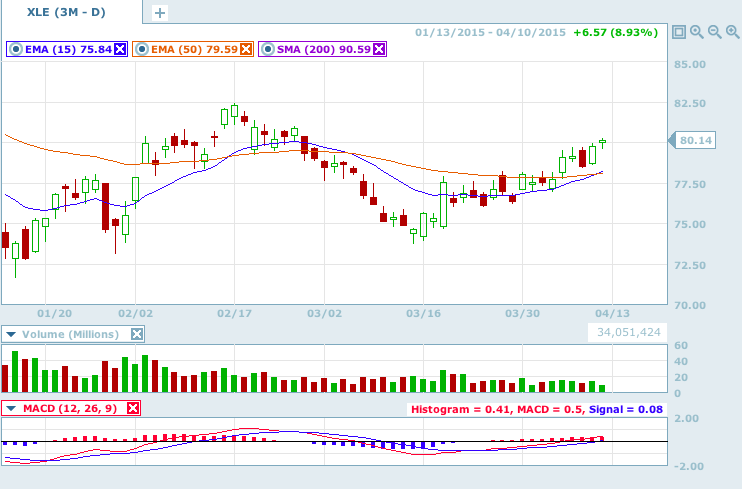748x489 pixels.
Task: Toggle EMA (15) indicator visibility circle
Action: 16,49
